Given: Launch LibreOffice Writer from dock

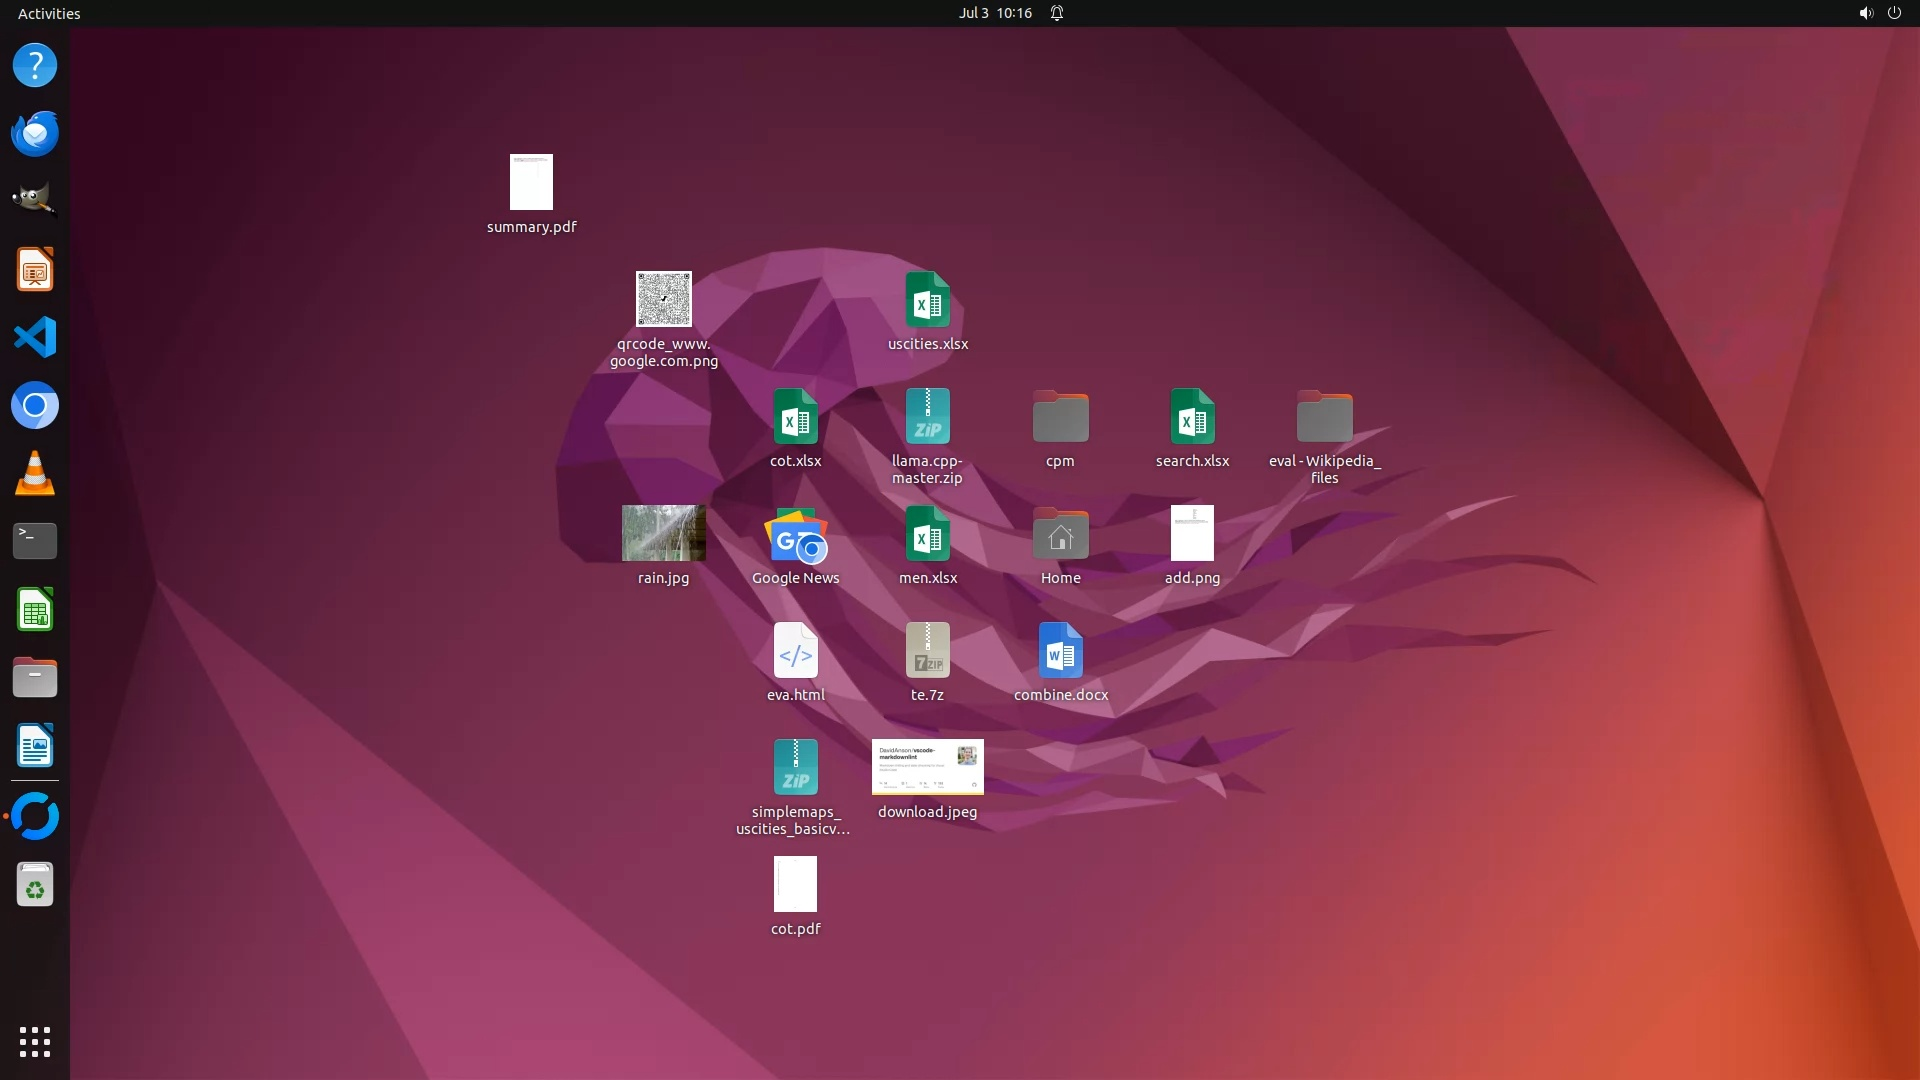Looking at the screenshot, I should click(x=35, y=746).
